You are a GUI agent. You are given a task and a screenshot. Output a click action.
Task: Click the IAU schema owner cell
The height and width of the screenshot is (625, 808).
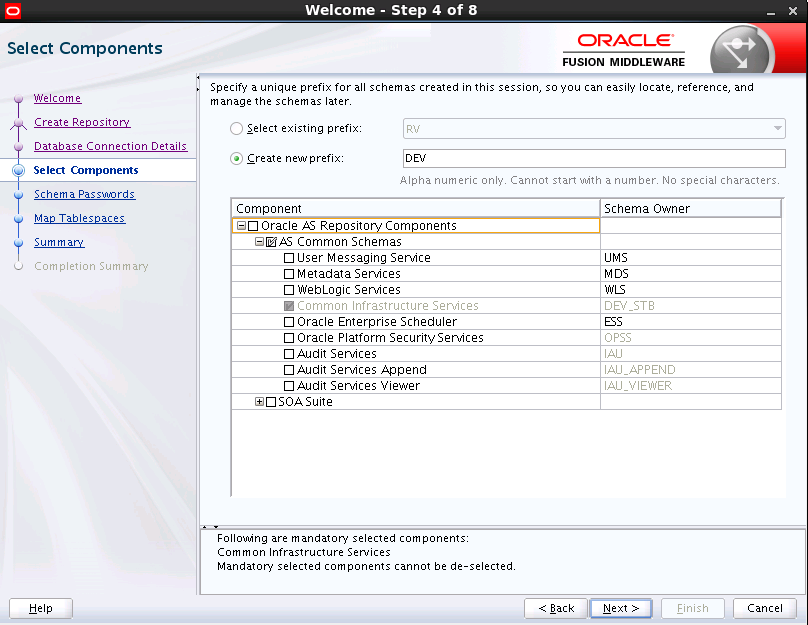[x=691, y=353]
